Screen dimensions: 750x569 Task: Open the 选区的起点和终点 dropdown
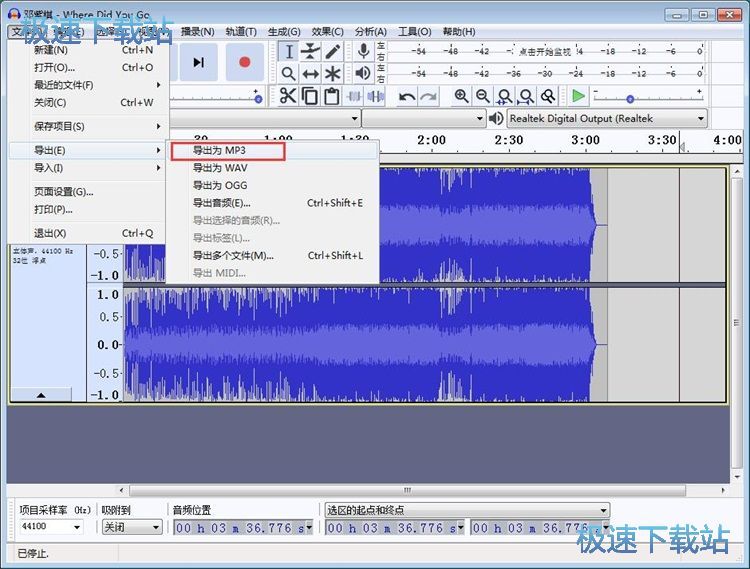click(467, 510)
